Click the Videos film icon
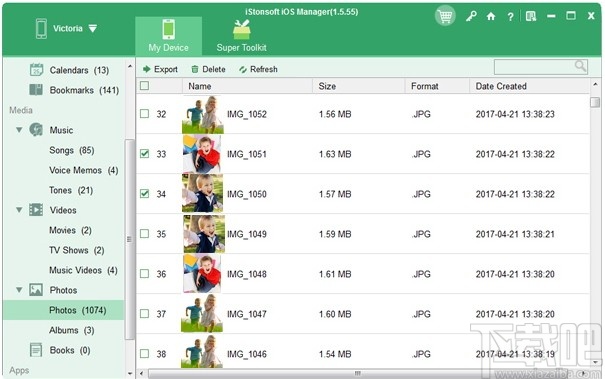This screenshot has height=379, width=605. [x=36, y=210]
